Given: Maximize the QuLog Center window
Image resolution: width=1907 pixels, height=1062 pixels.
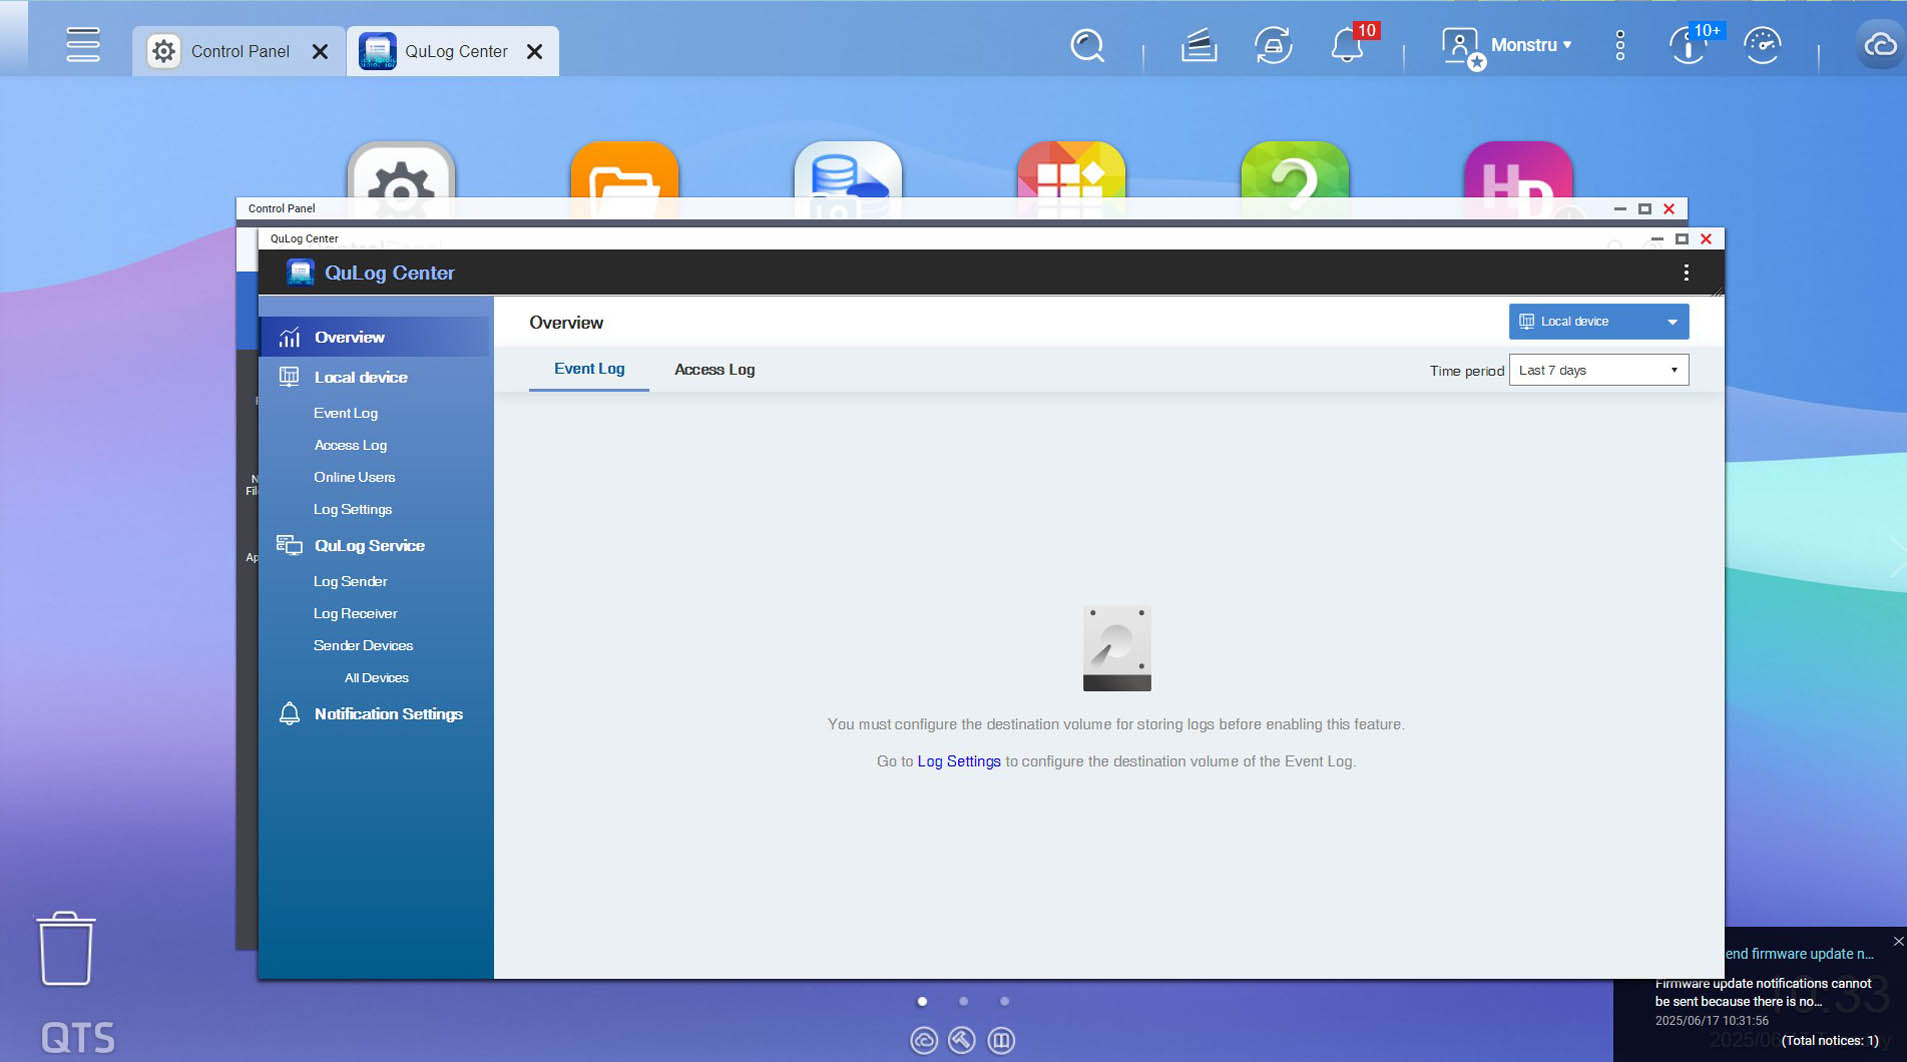Looking at the screenshot, I should click(1682, 239).
